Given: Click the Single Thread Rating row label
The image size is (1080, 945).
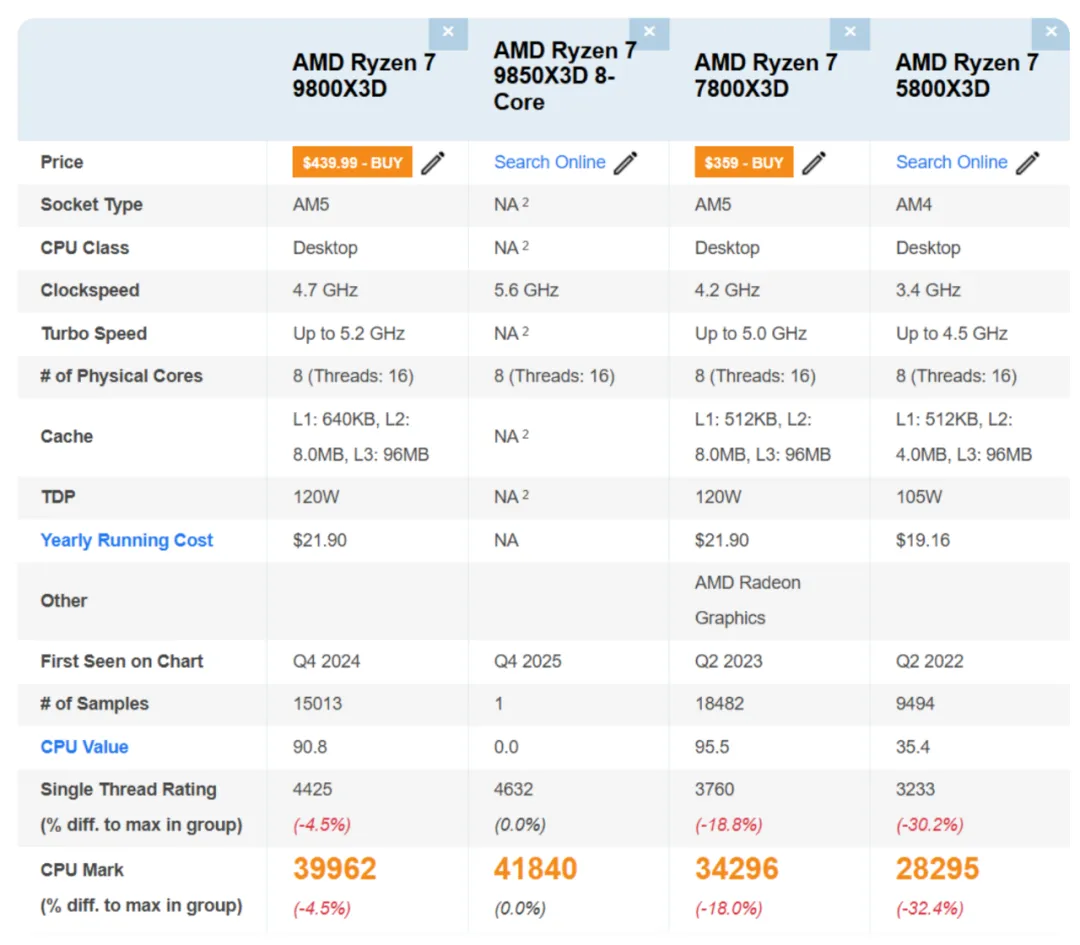Looking at the screenshot, I should click(128, 789).
